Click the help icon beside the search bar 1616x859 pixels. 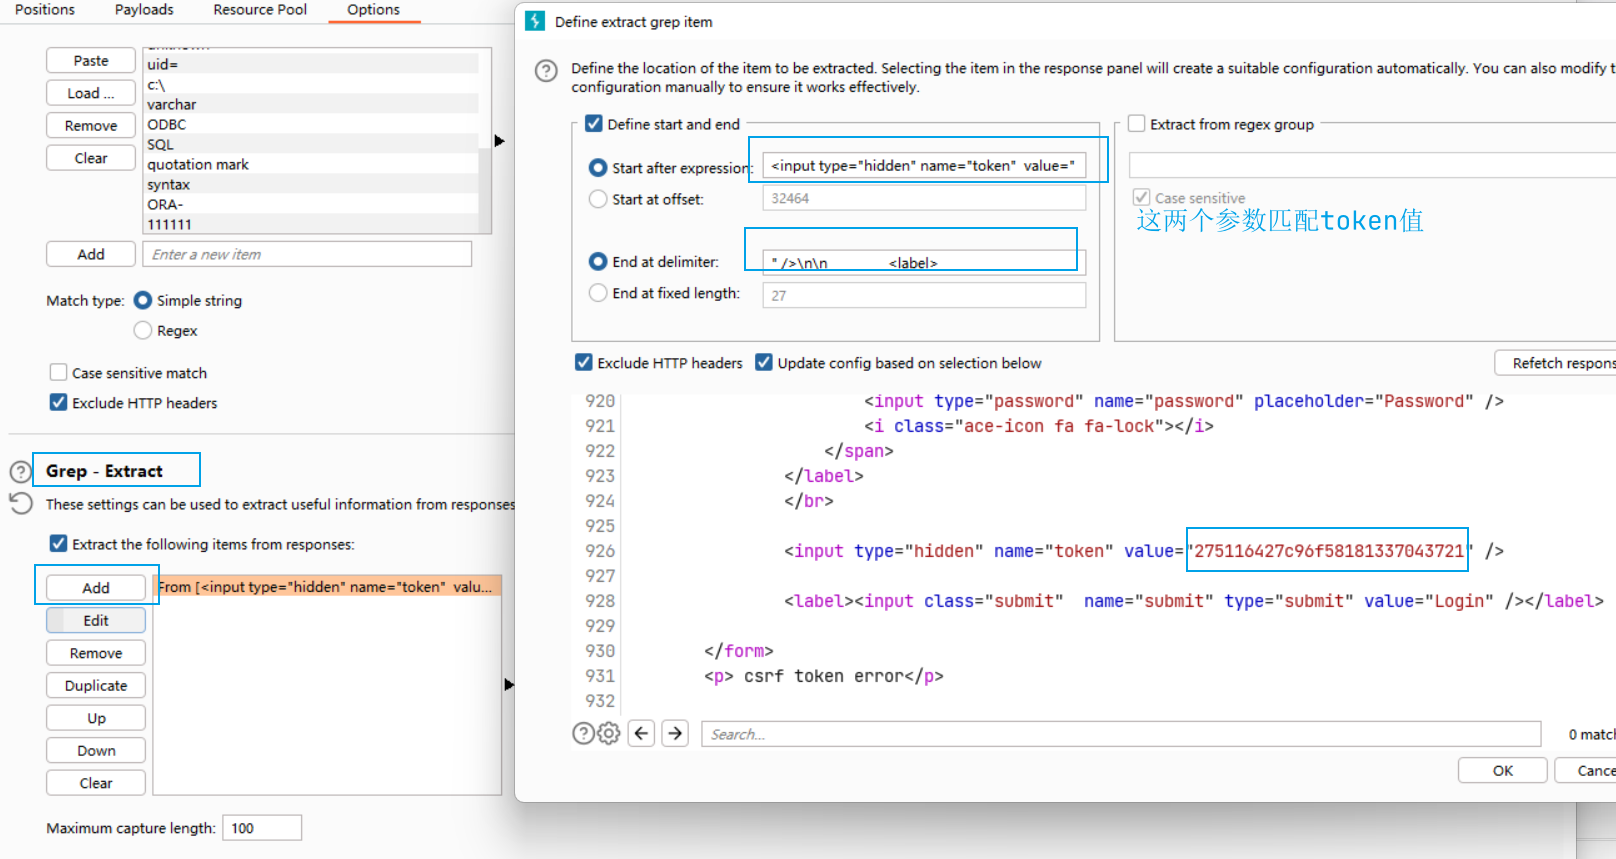[583, 734]
